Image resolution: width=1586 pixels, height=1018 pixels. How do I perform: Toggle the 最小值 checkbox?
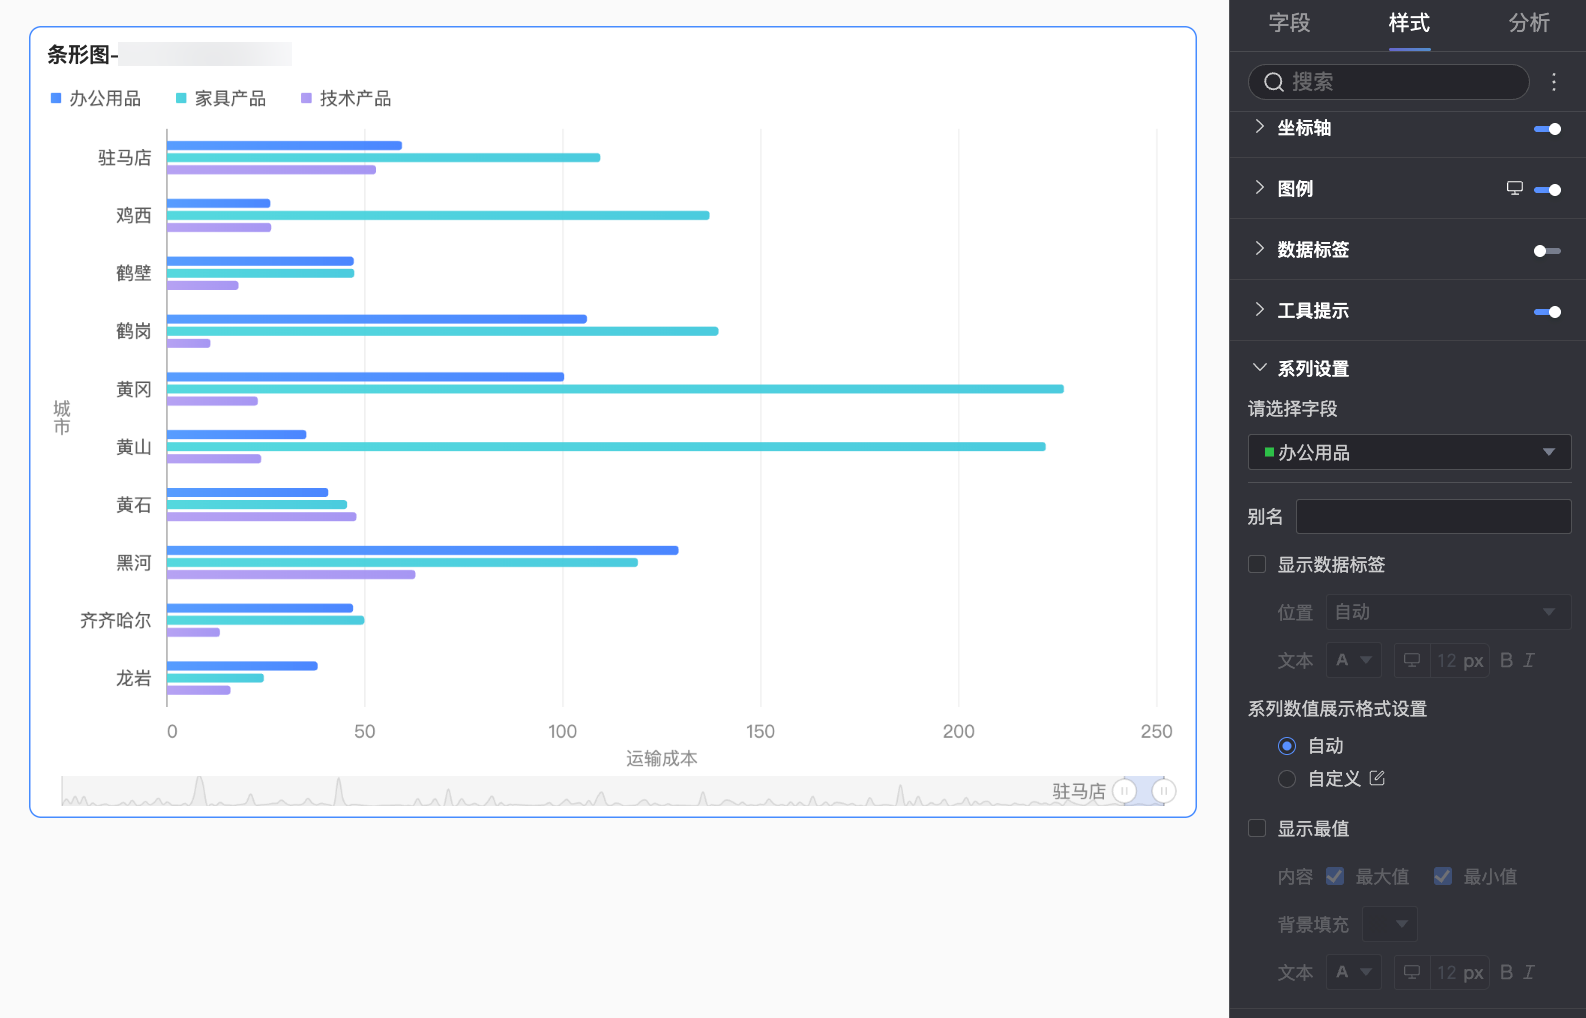[x=1443, y=876]
